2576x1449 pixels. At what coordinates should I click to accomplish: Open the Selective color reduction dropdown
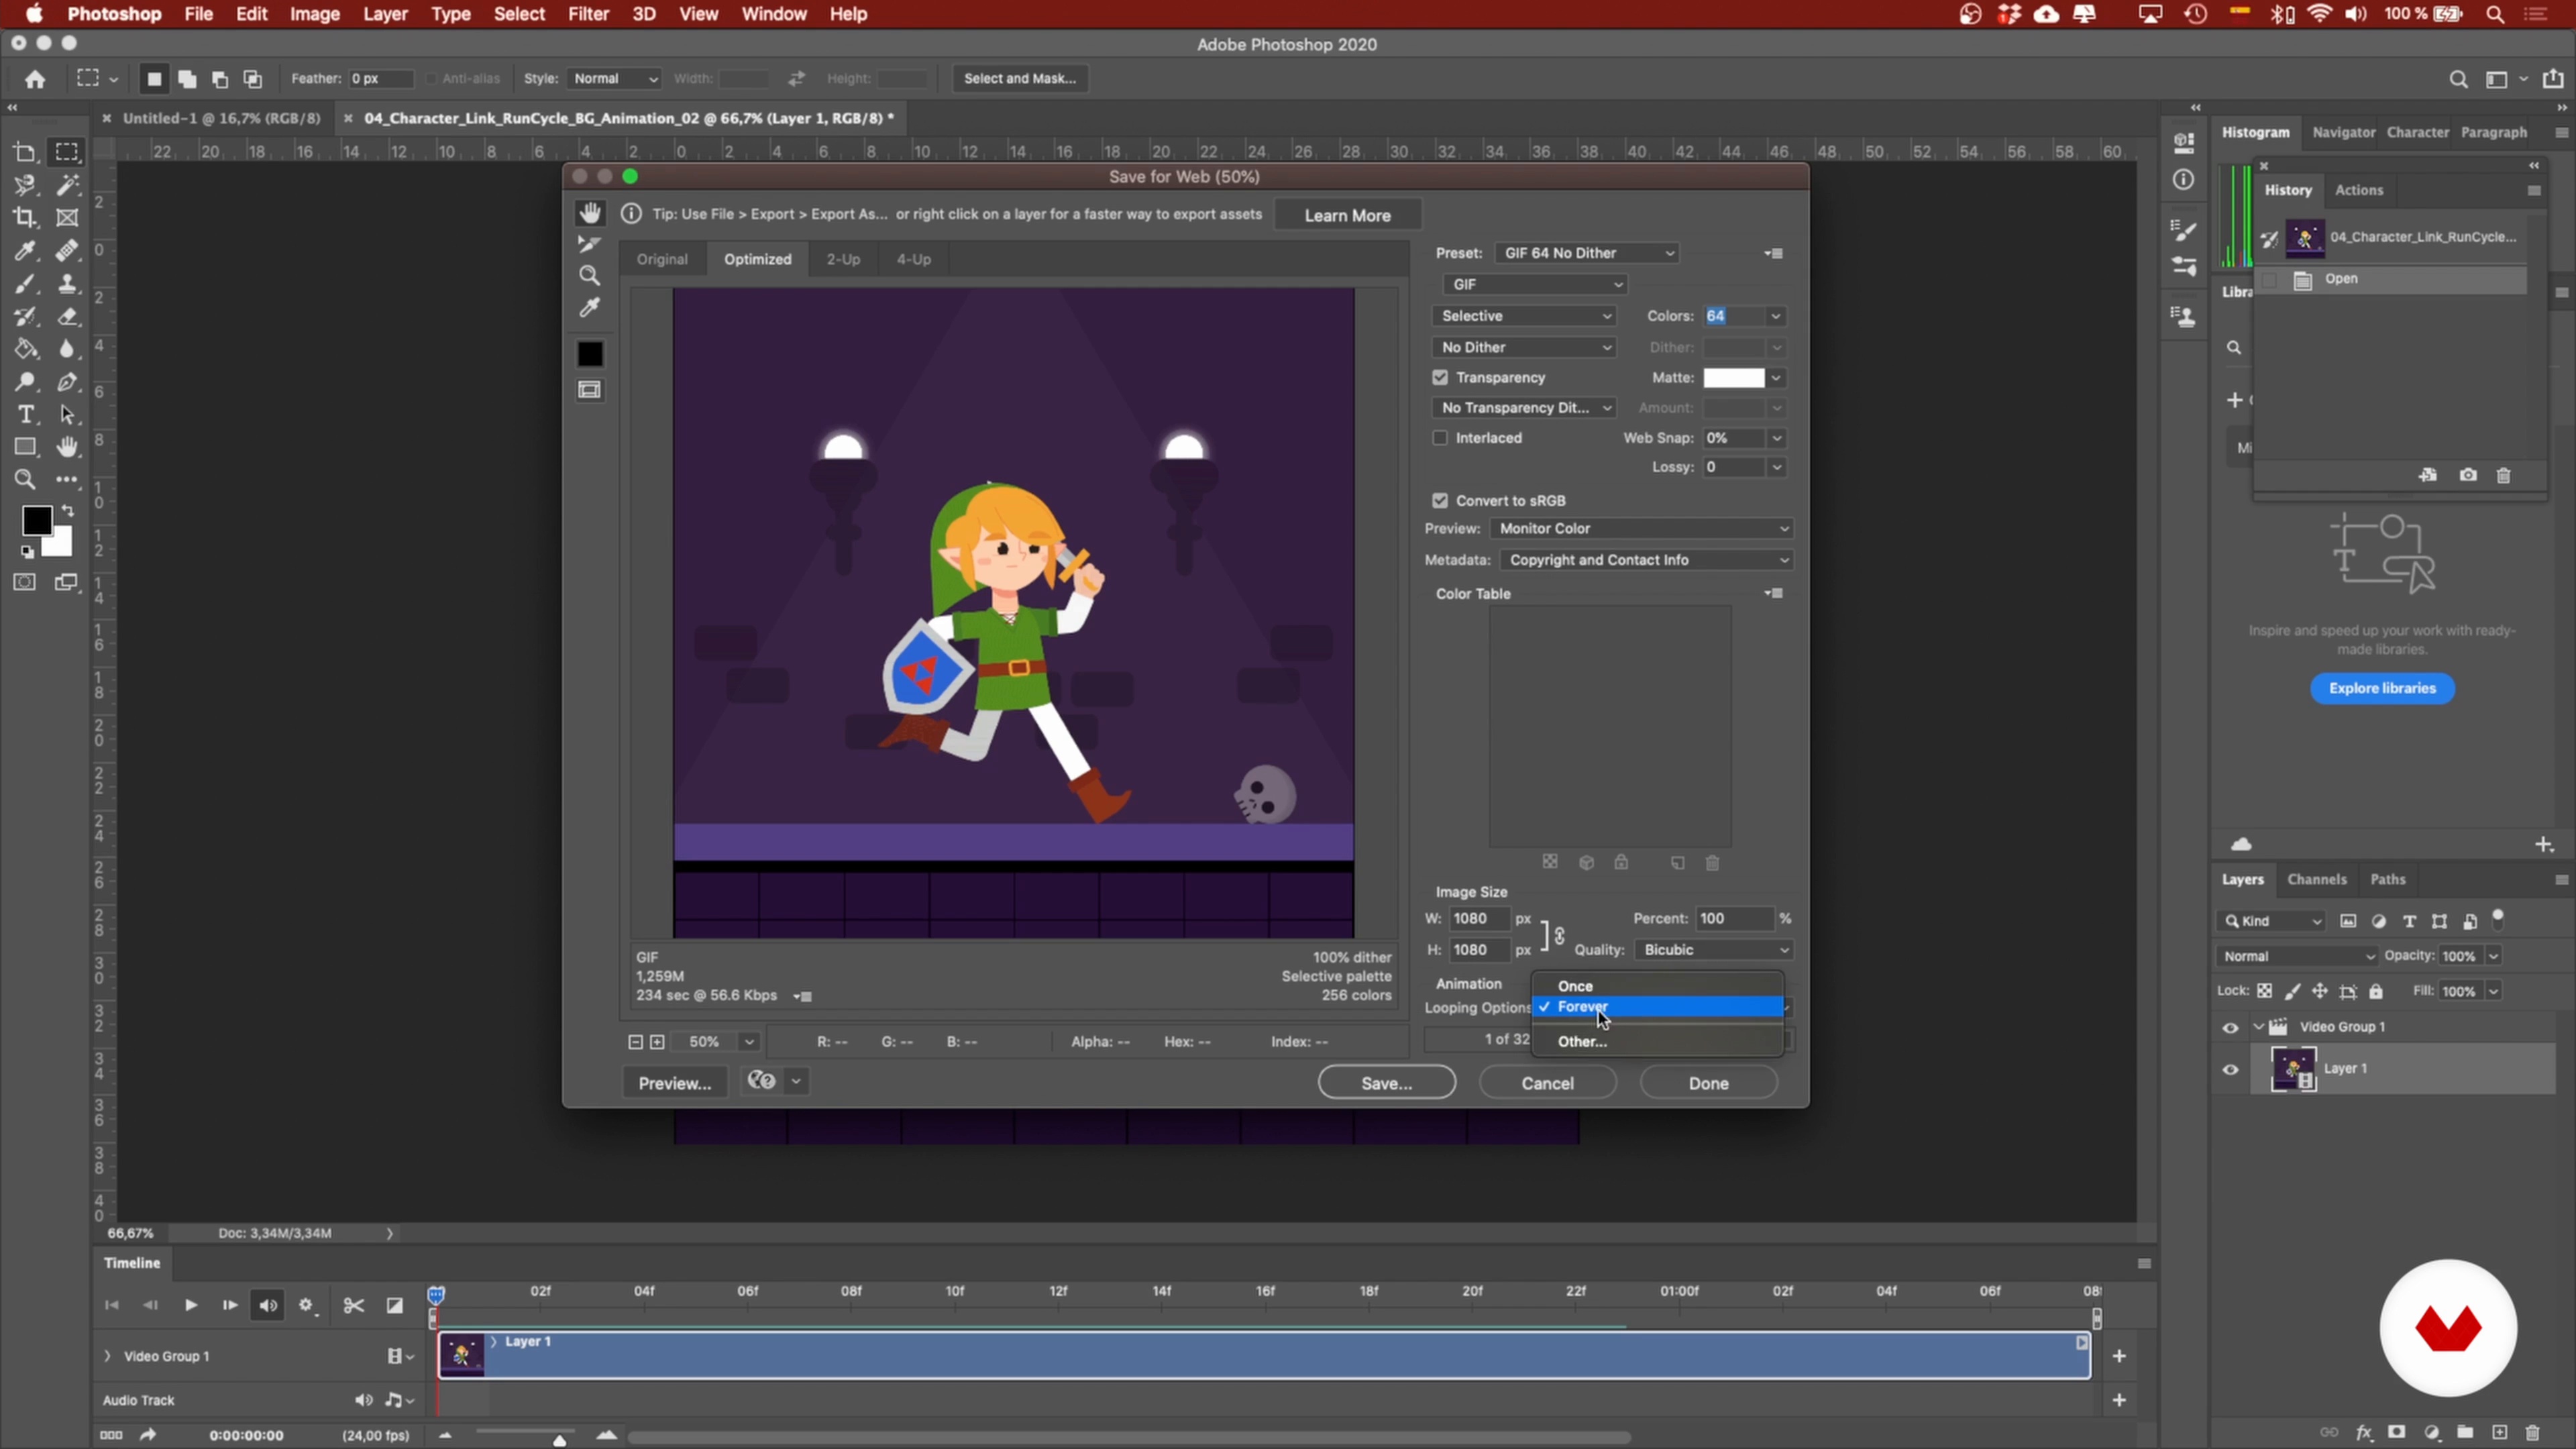point(1525,316)
